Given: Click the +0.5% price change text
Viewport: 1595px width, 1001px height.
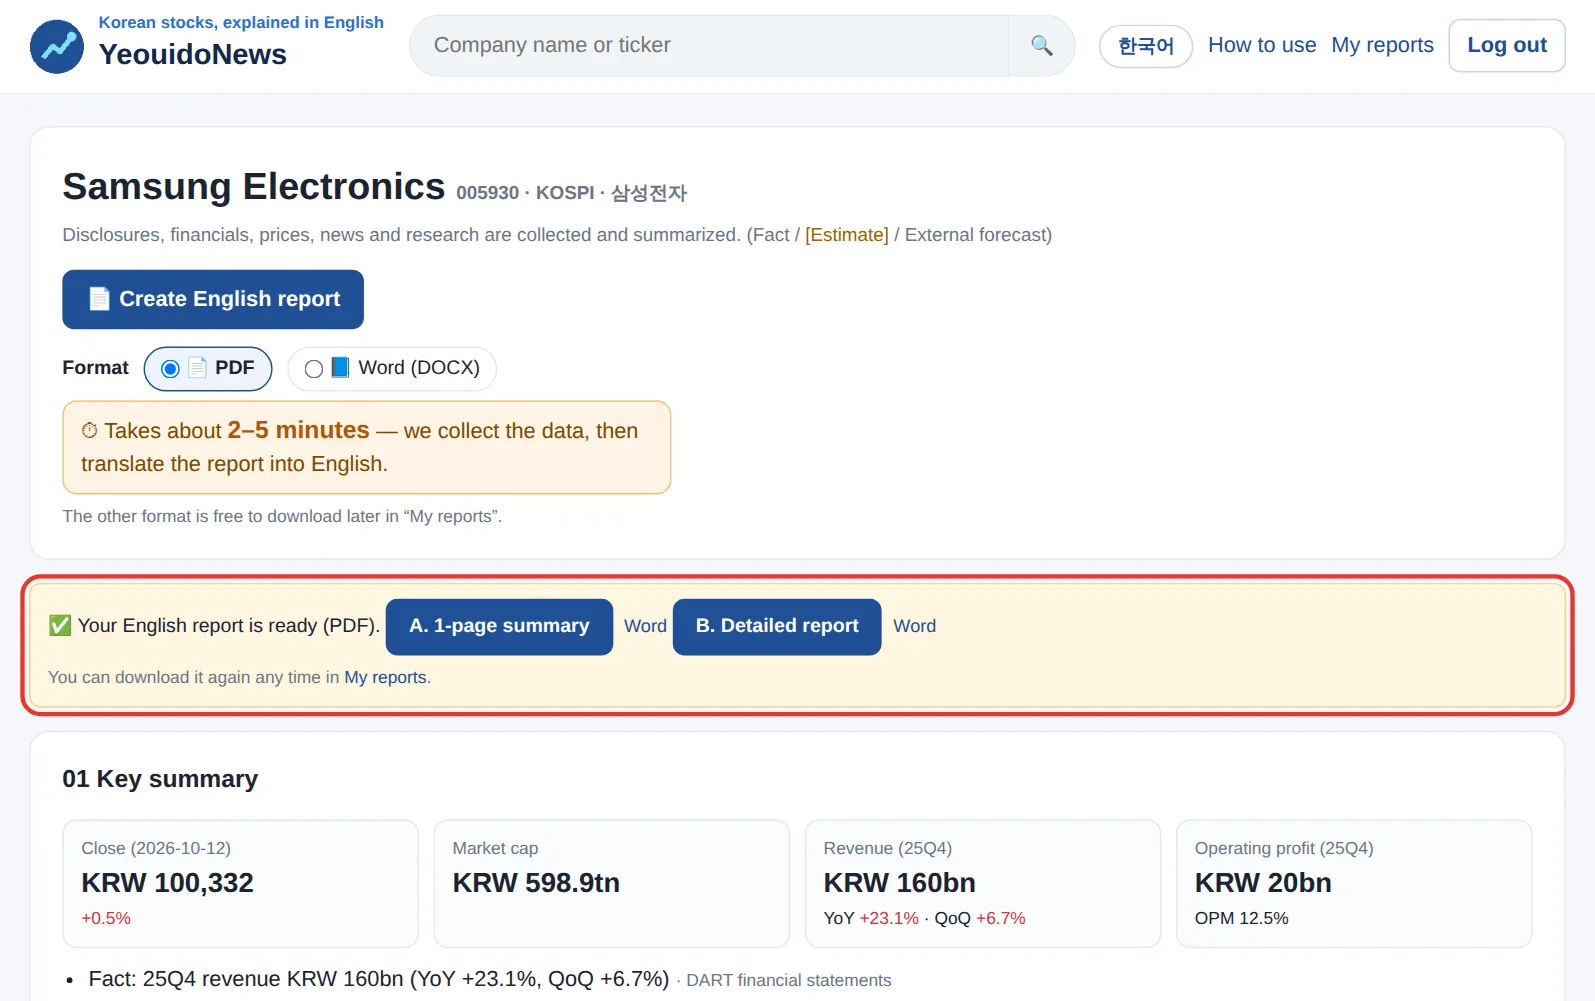Looking at the screenshot, I should pos(106,918).
